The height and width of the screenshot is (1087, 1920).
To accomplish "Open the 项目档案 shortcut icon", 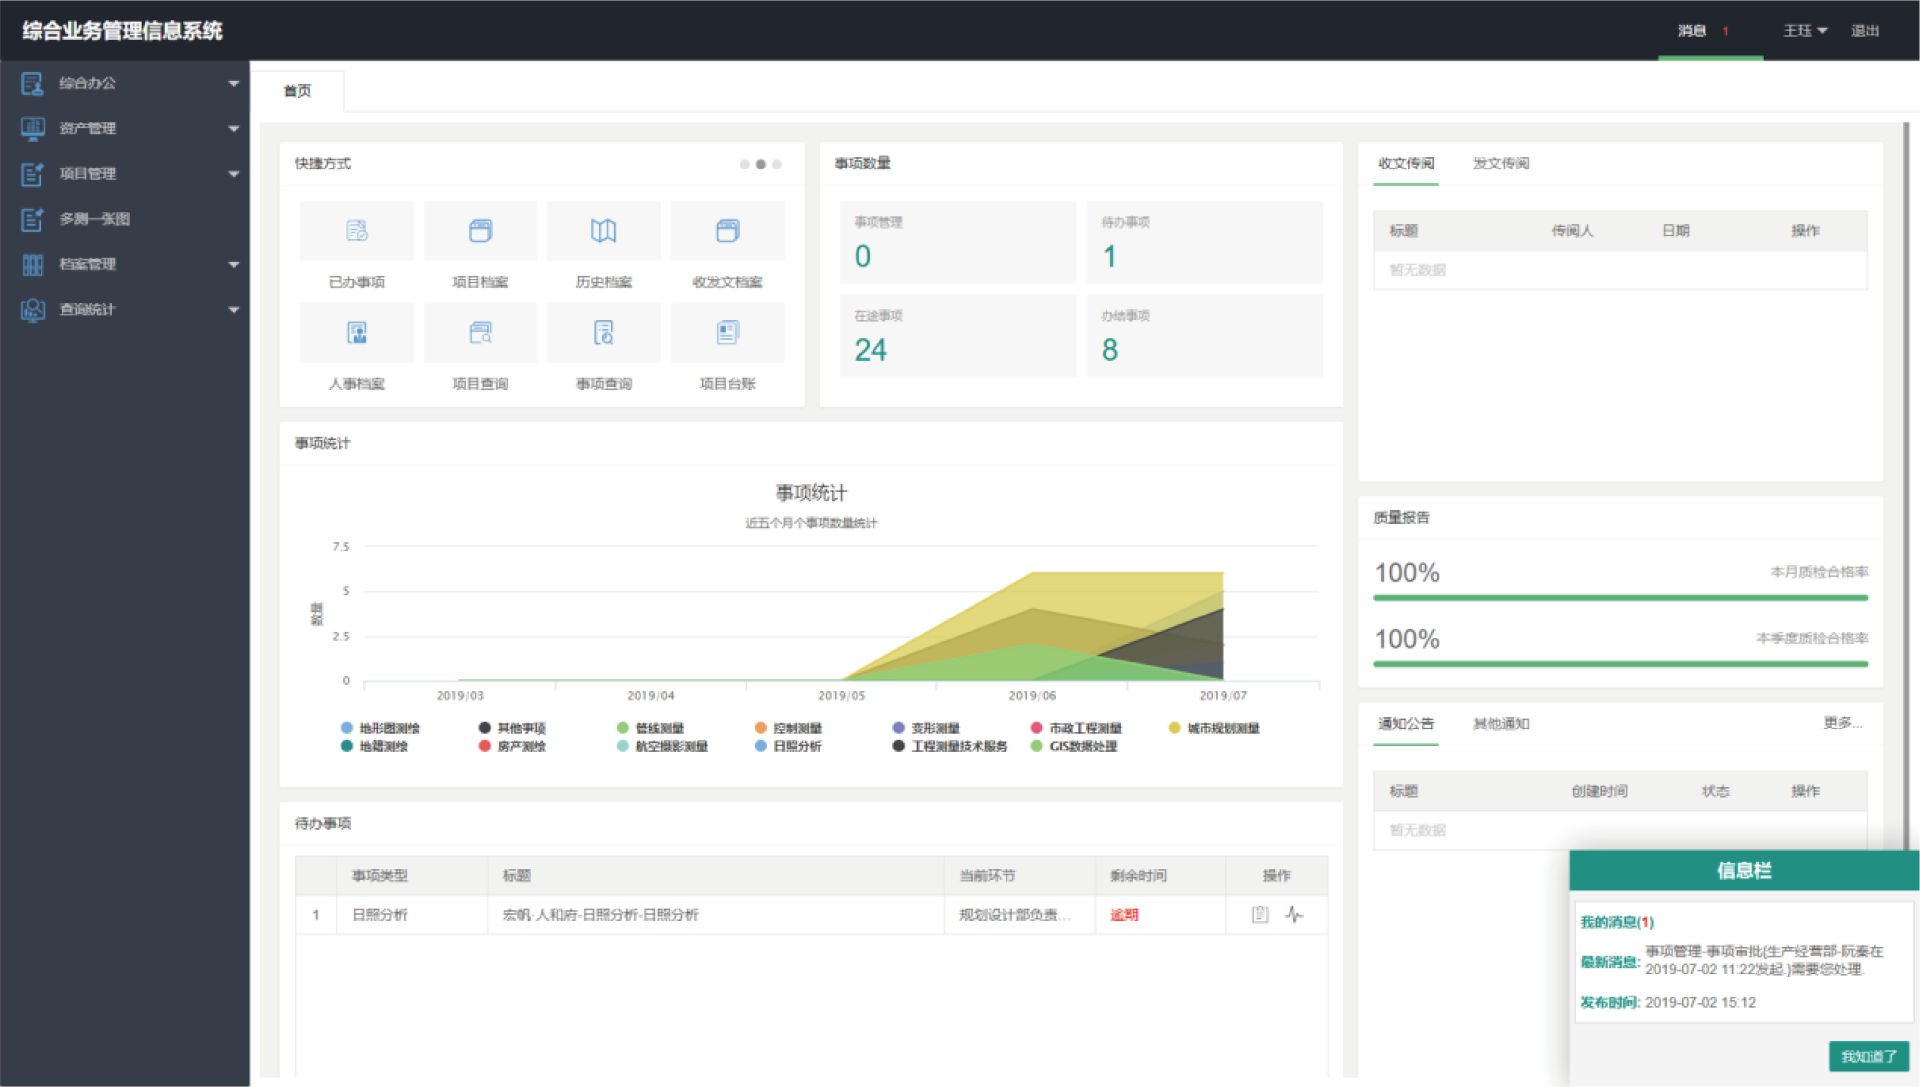I will (x=480, y=231).
